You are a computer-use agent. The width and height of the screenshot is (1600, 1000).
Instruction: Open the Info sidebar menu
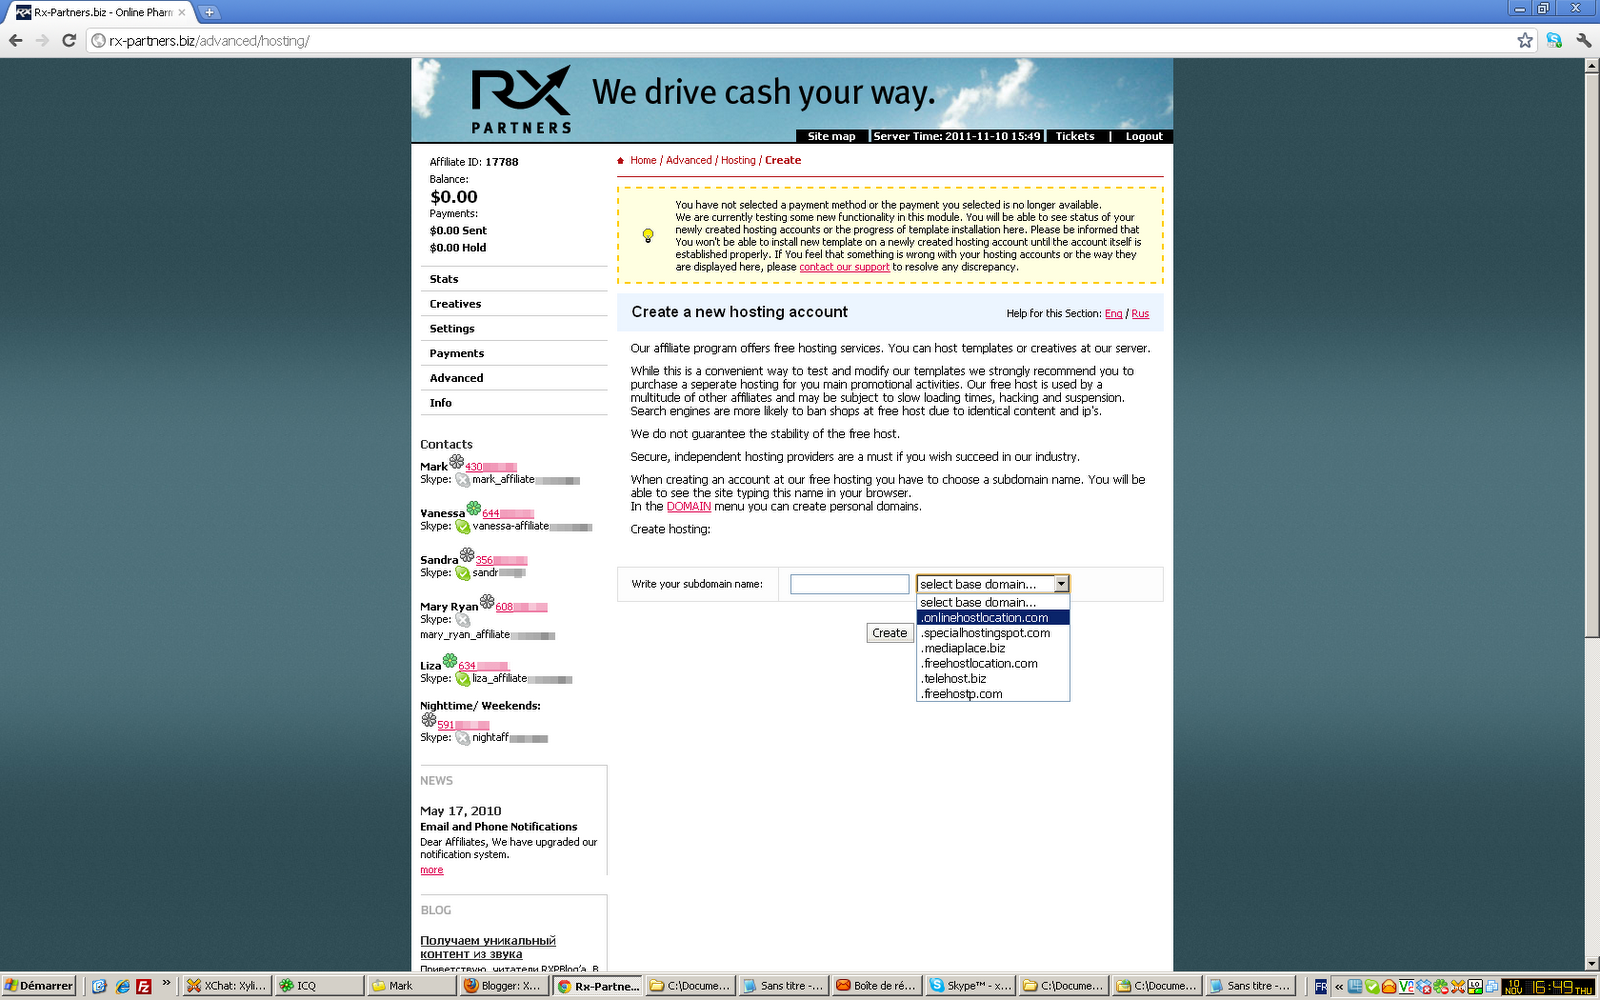pos(441,403)
